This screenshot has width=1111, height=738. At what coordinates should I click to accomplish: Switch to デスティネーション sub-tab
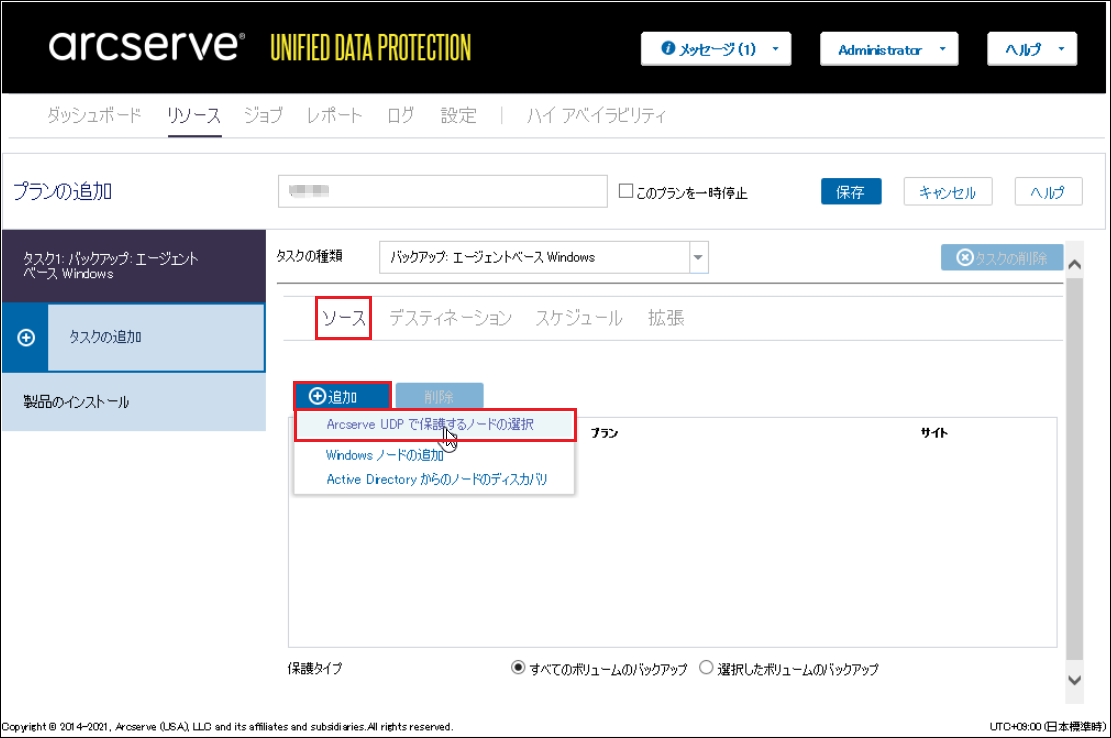pos(451,318)
